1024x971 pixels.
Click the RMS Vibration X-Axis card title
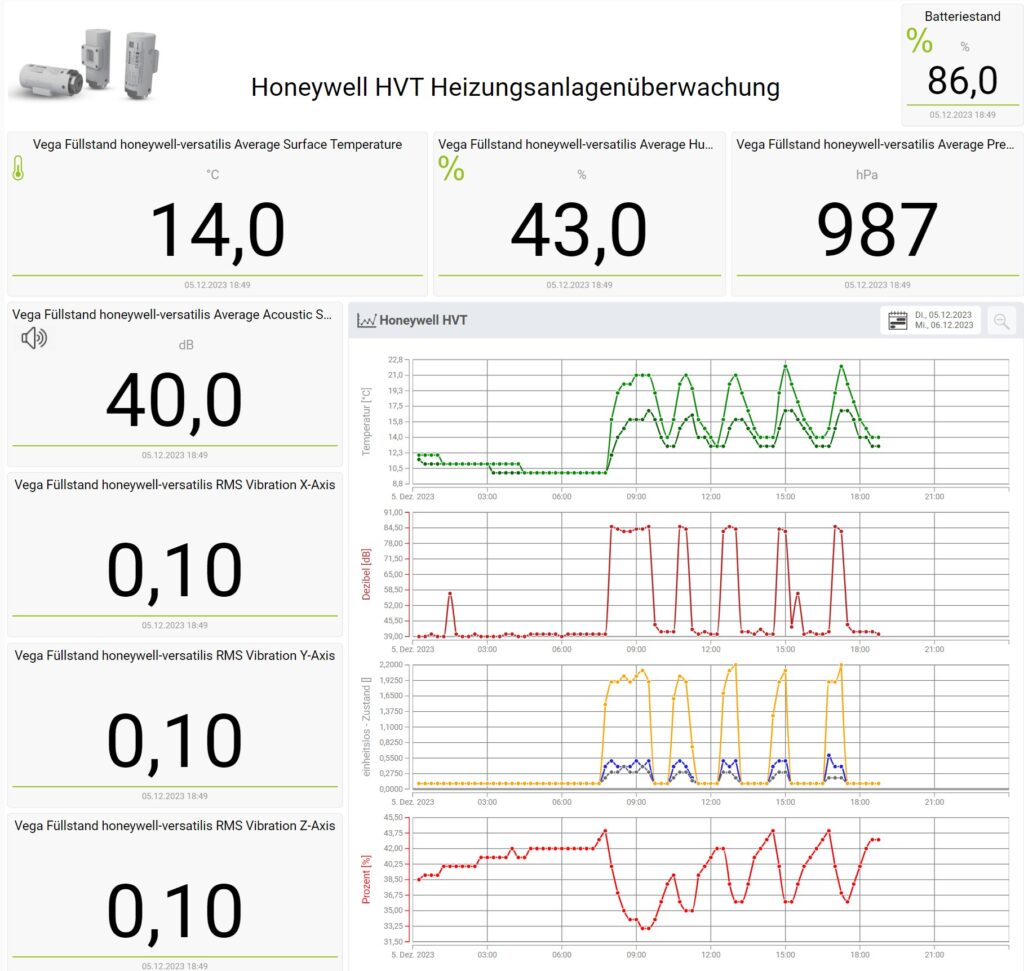tap(174, 485)
